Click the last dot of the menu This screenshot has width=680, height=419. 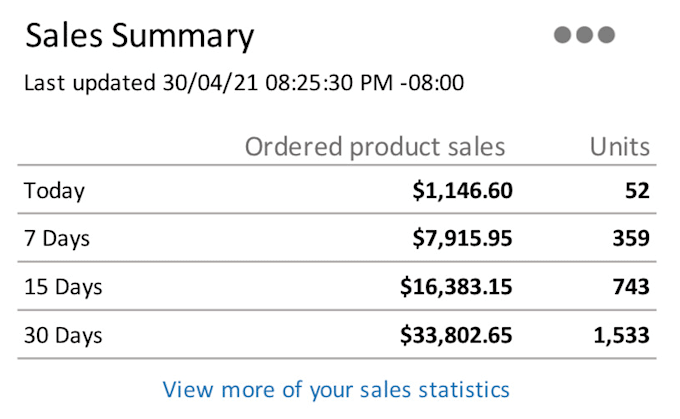click(606, 35)
